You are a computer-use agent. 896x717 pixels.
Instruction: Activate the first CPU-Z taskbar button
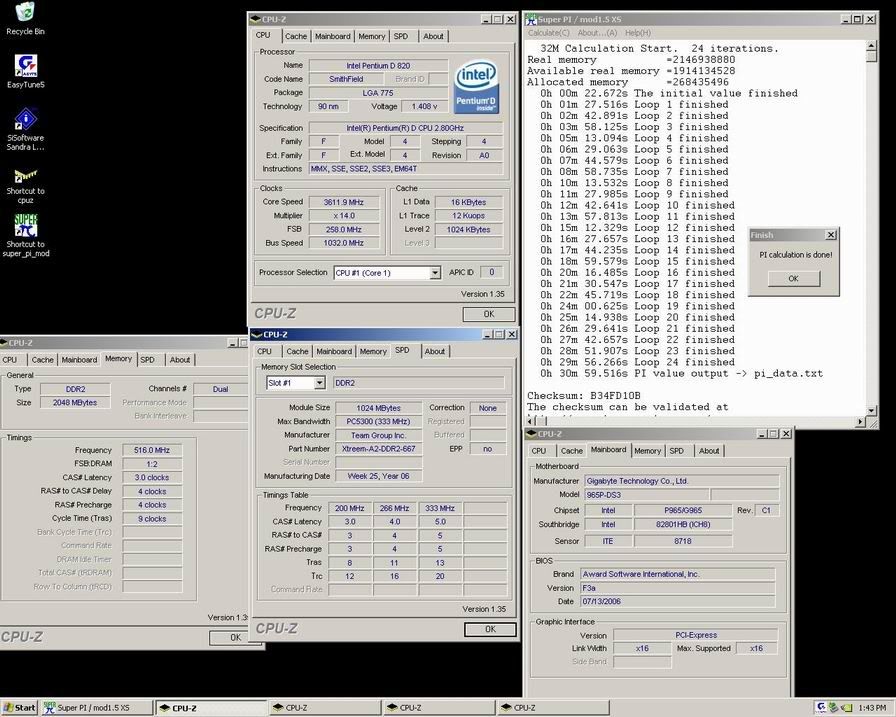211,707
